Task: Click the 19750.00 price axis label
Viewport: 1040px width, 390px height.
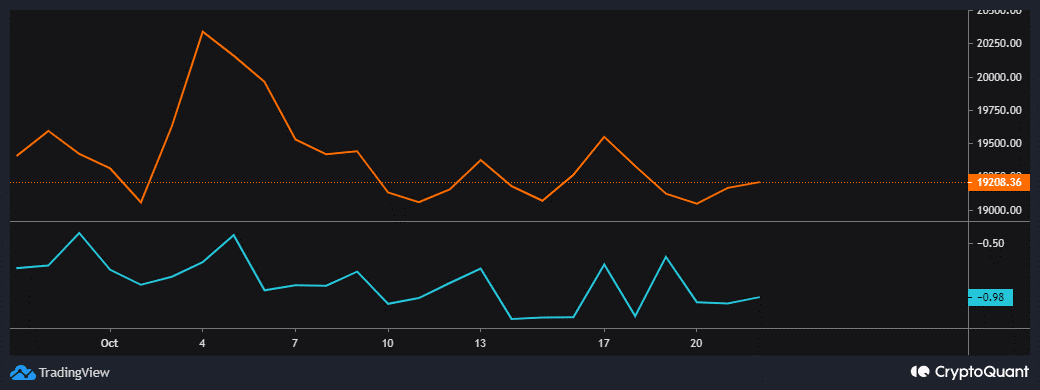Action: pos(998,110)
